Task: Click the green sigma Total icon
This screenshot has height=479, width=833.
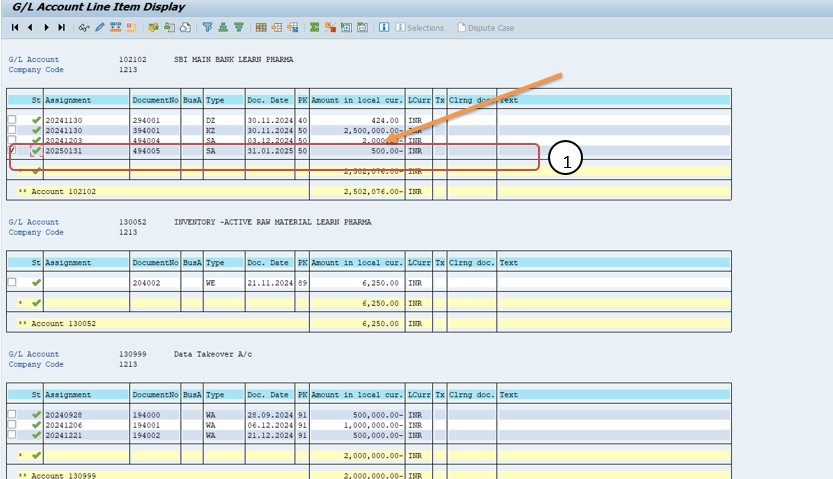Action: [x=314, y=28]
